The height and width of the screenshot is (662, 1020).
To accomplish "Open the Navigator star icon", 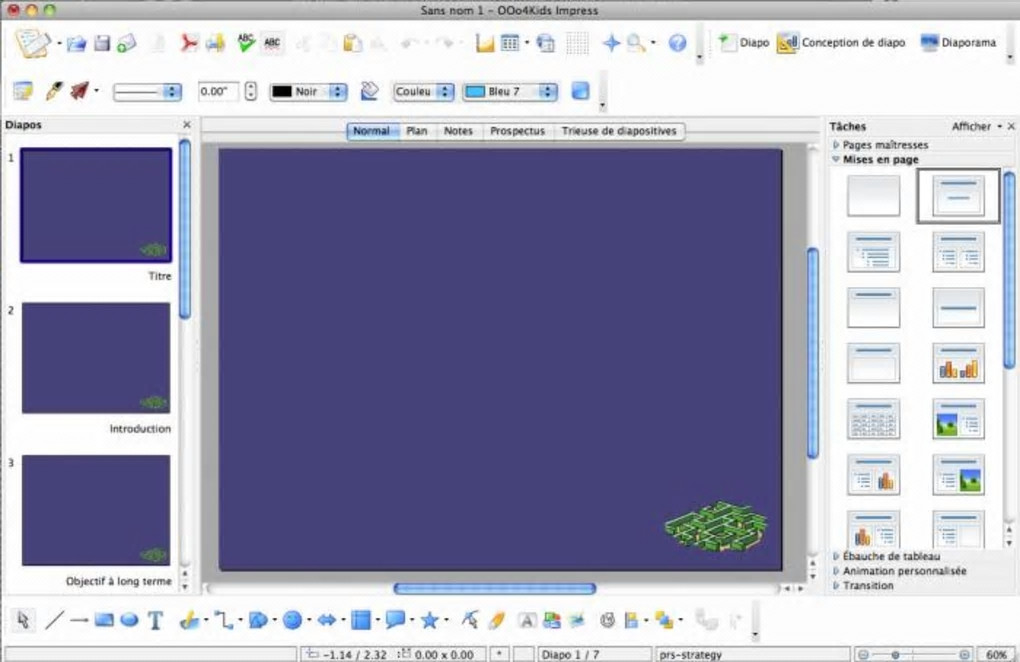I will coord(611,43).
